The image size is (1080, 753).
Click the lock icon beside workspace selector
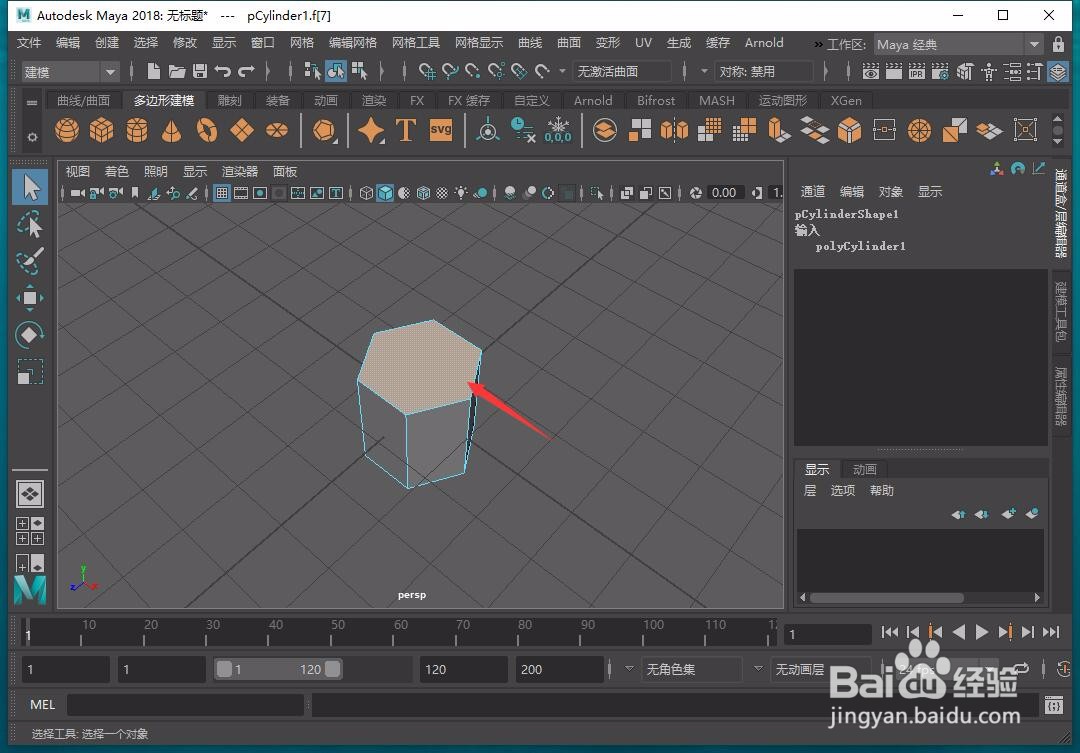[1058, 44]
